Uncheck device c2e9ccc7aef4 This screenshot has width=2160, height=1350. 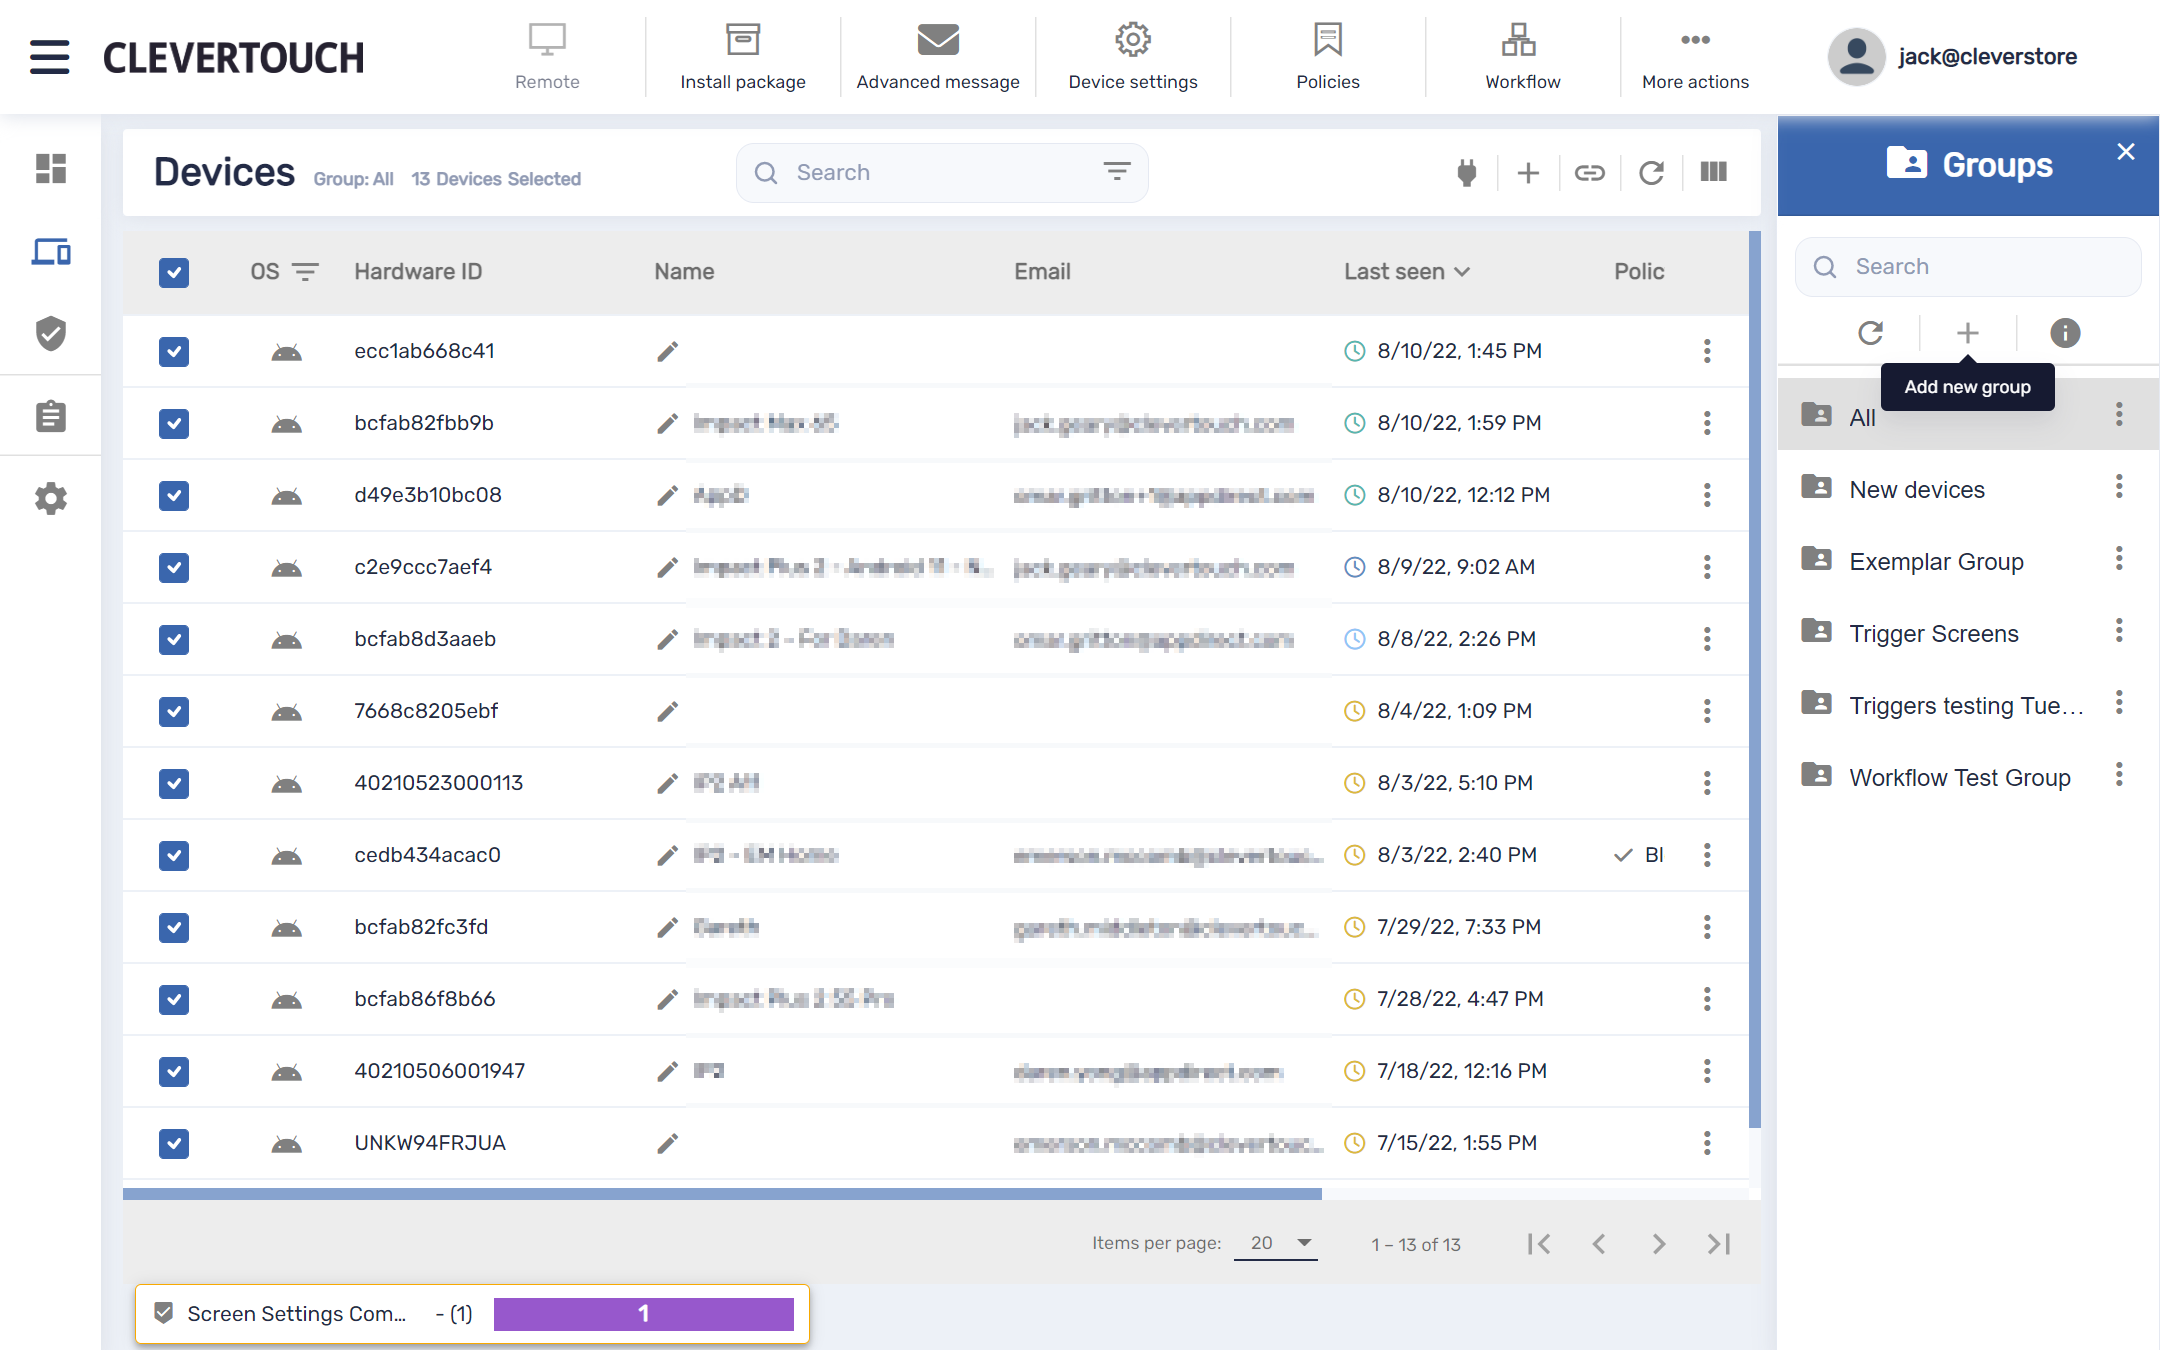click(174, 567)
